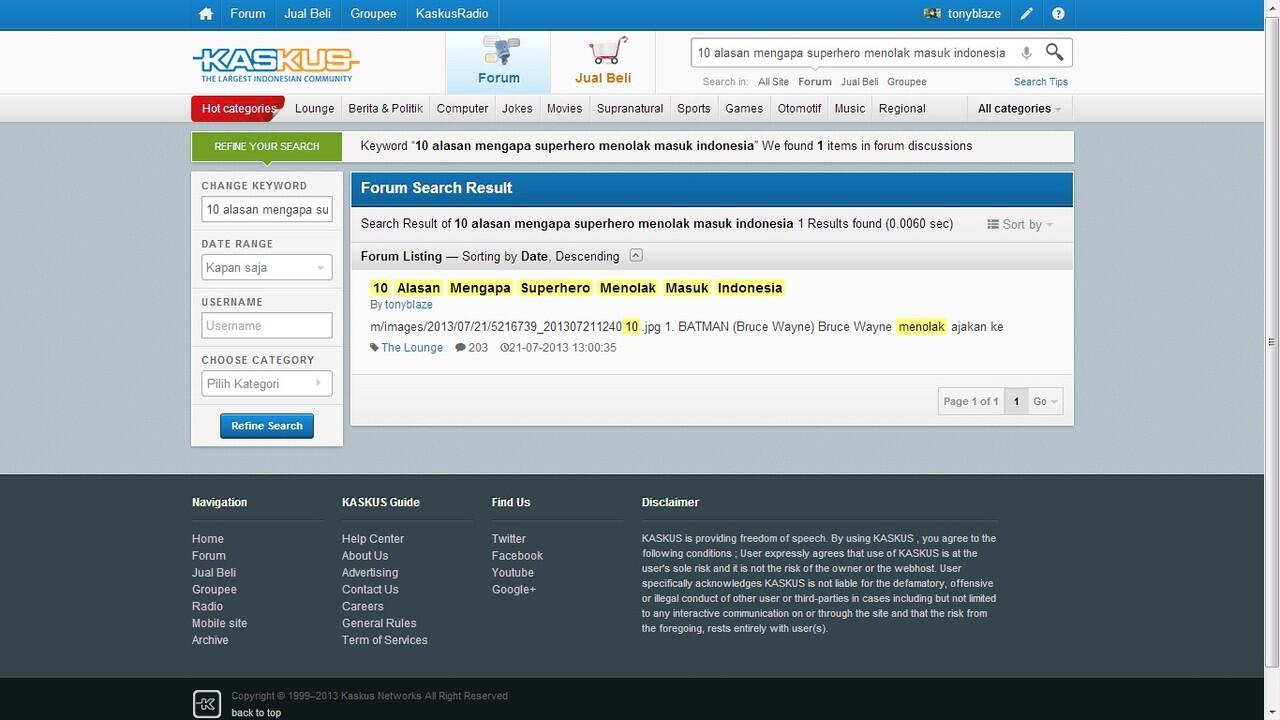Open Help Center footer link
This screenshot has width=1280, height=720.
pyautogui.click(x=373, y=539)
